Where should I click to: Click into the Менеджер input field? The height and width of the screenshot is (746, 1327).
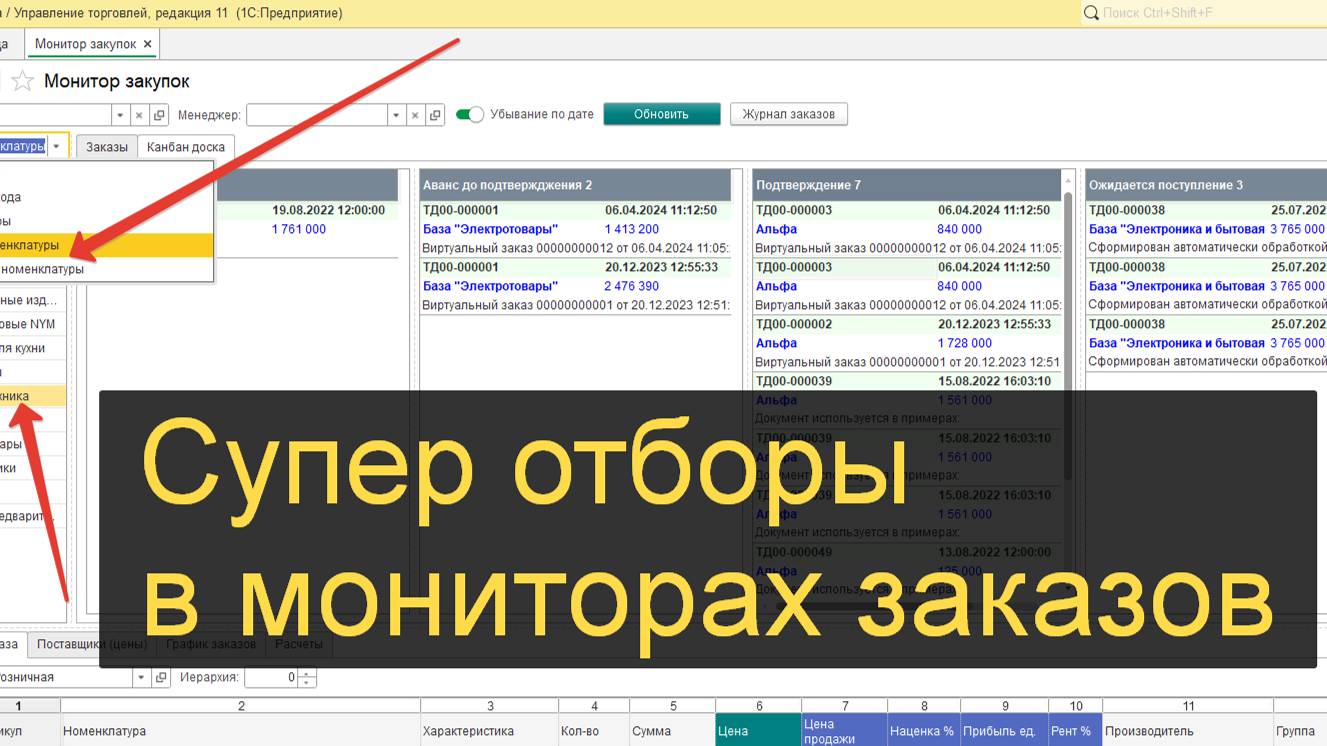[x=316, y=115]
